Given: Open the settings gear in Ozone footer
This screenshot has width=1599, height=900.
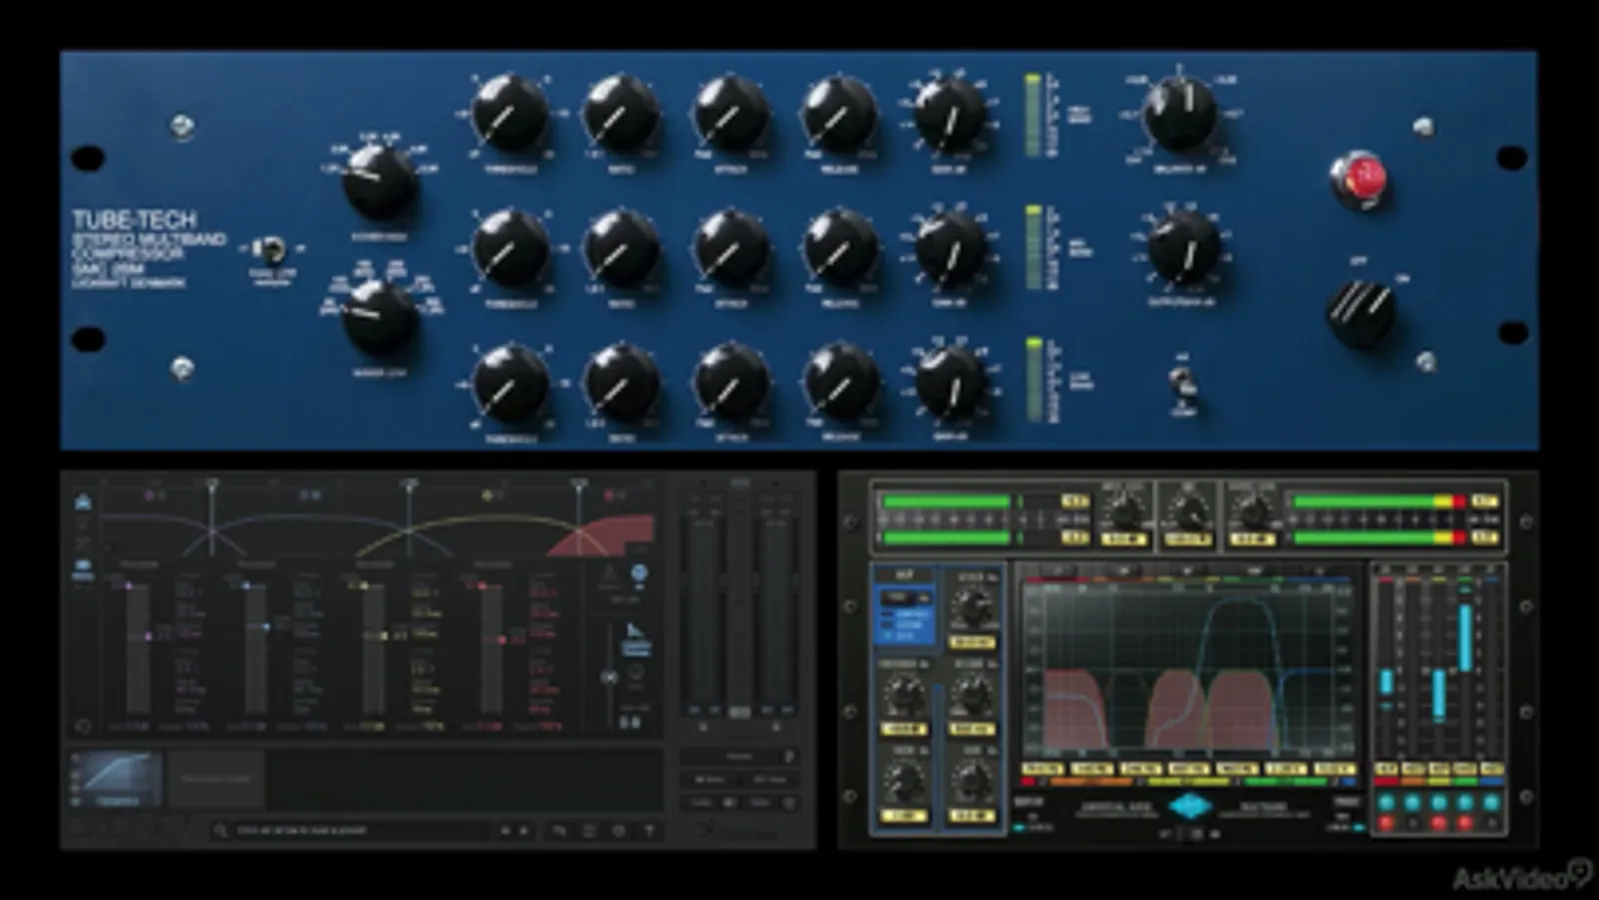Looking at the screenshot, I should click(x=619, y=831).
